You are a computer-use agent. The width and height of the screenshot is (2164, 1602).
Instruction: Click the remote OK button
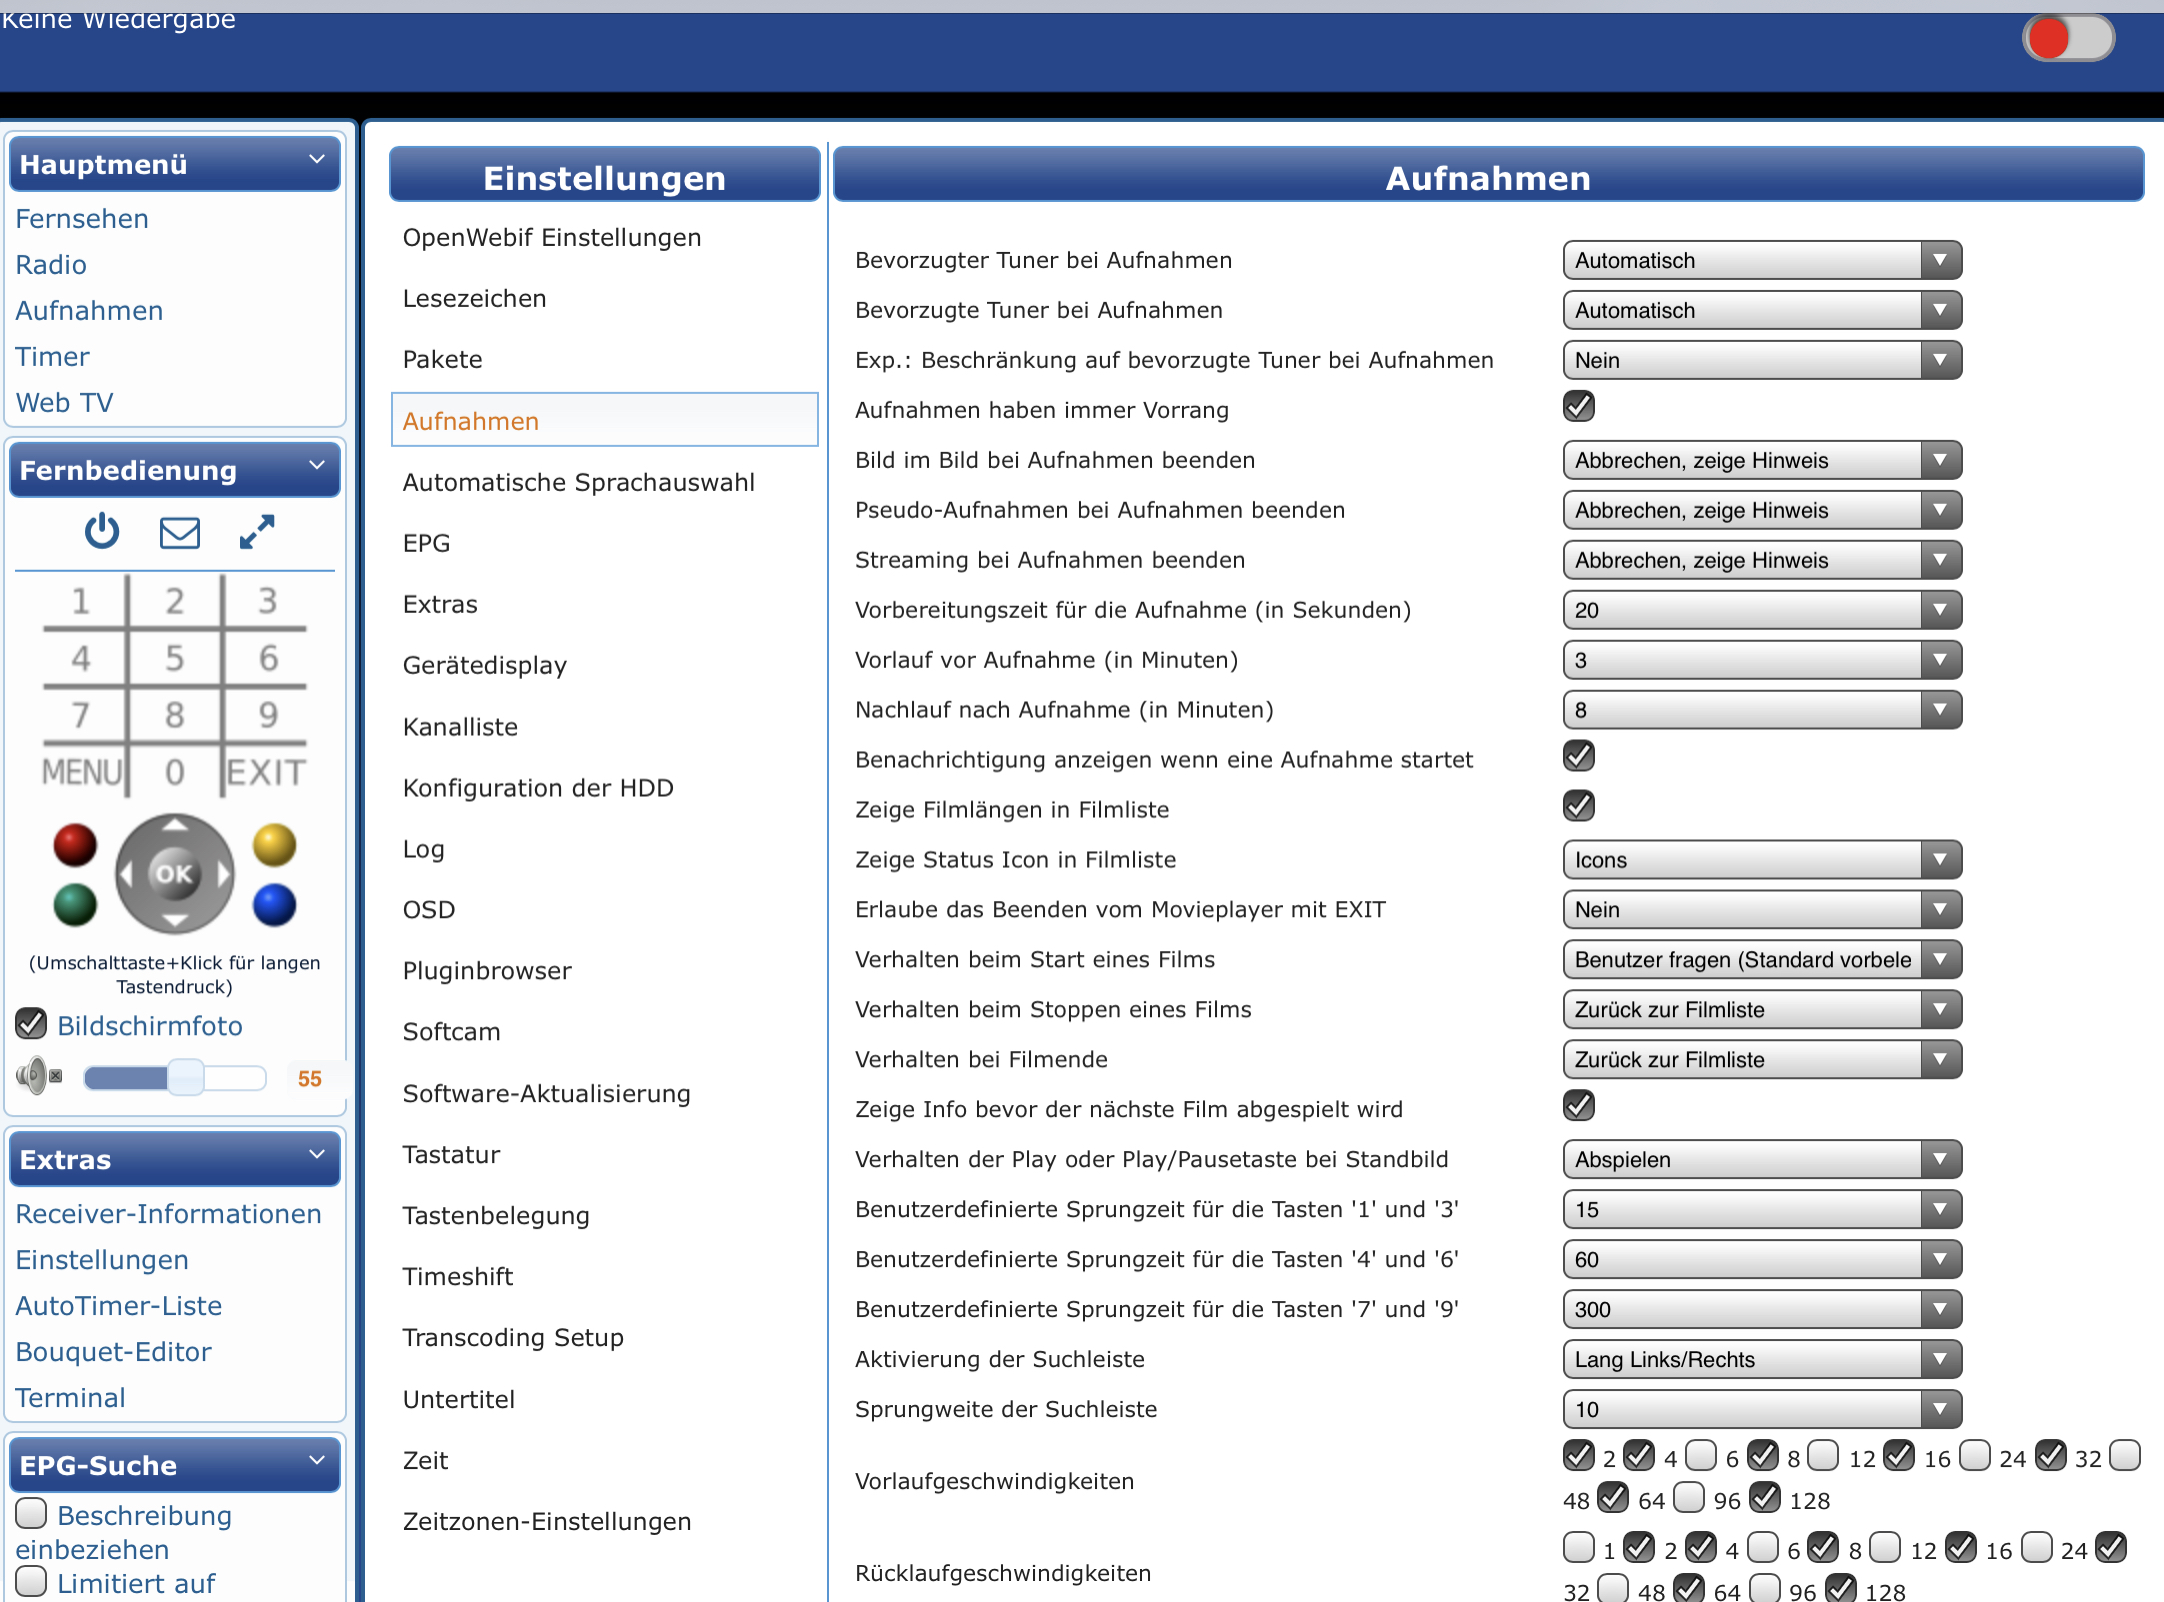point(175,874)
